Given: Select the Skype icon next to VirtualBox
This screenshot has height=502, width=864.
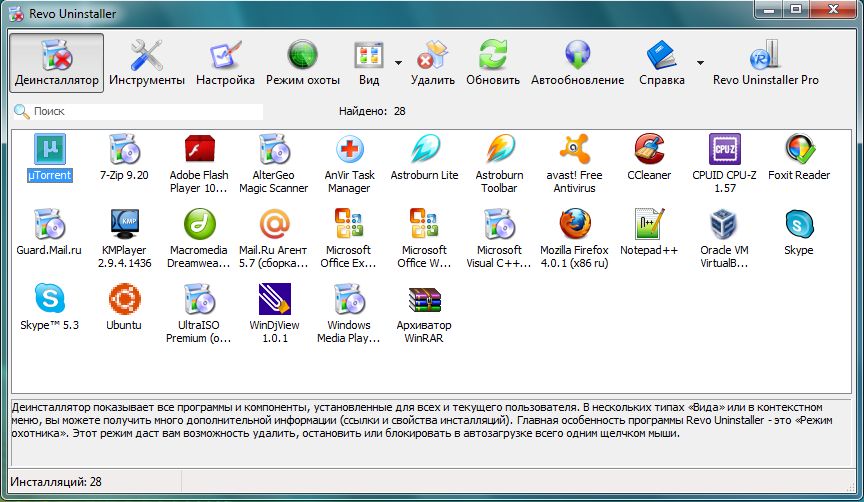Looking at the screenshot, I should pyautogui.click(x=799, y=224).
